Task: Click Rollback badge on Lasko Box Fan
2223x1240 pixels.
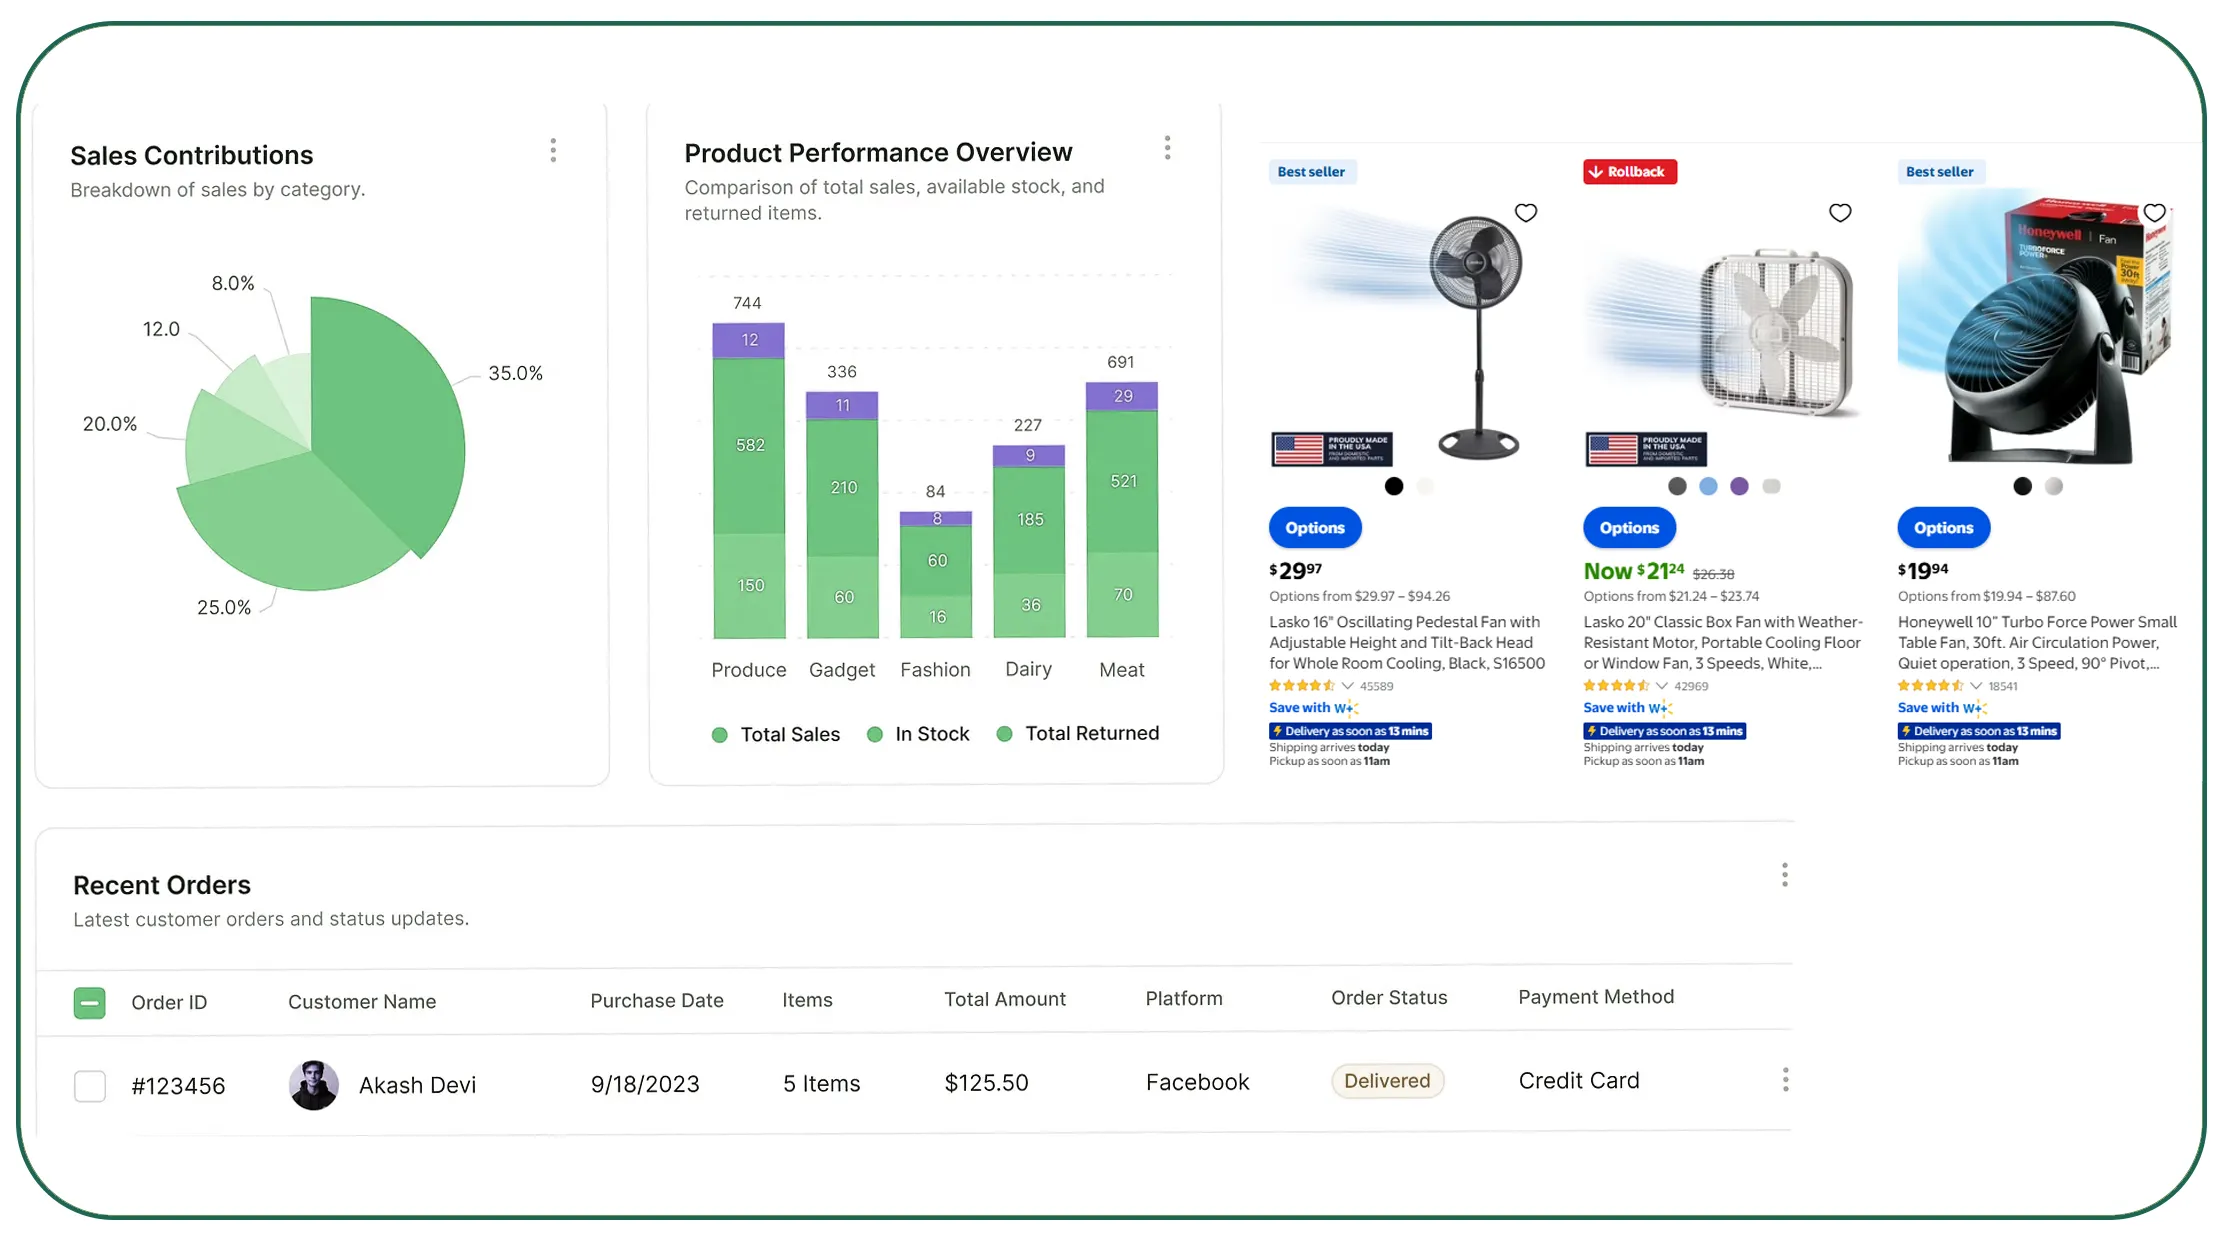Action: (1630, 172)
